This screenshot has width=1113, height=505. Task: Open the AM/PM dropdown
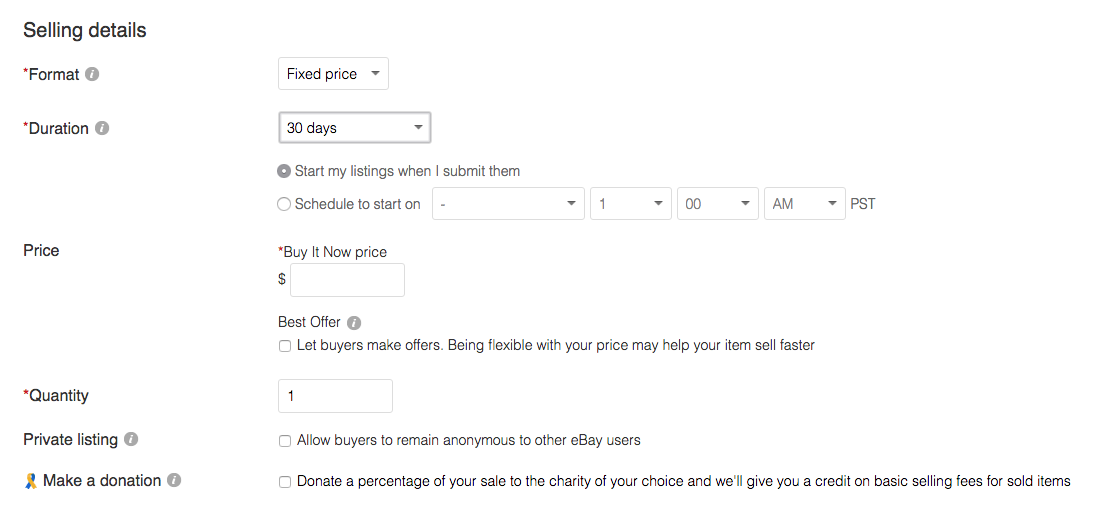(x=805, y=204)
